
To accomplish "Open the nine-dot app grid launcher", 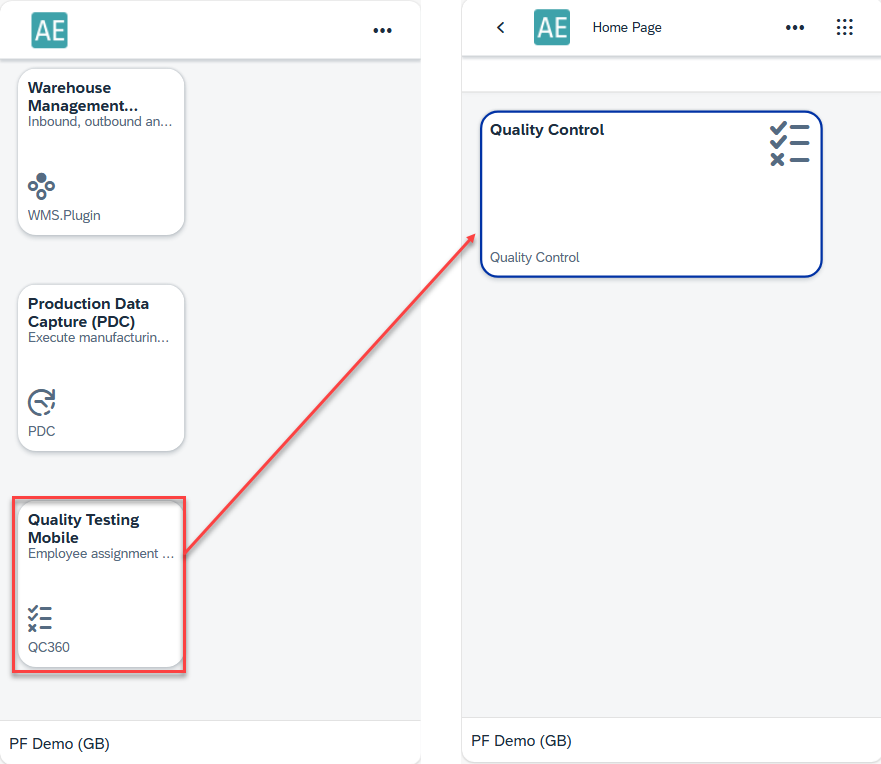I will (845, 28).
